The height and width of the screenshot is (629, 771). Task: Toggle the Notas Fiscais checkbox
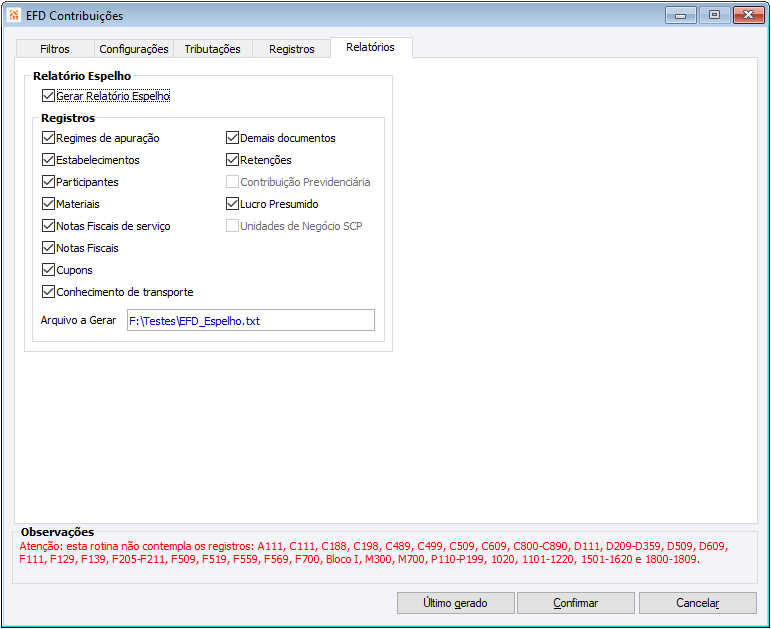[48, 248]
